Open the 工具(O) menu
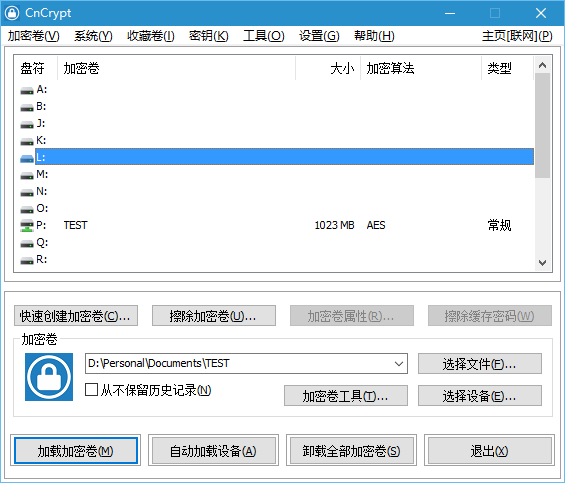The image size is (565, 483). coord(264,36)
